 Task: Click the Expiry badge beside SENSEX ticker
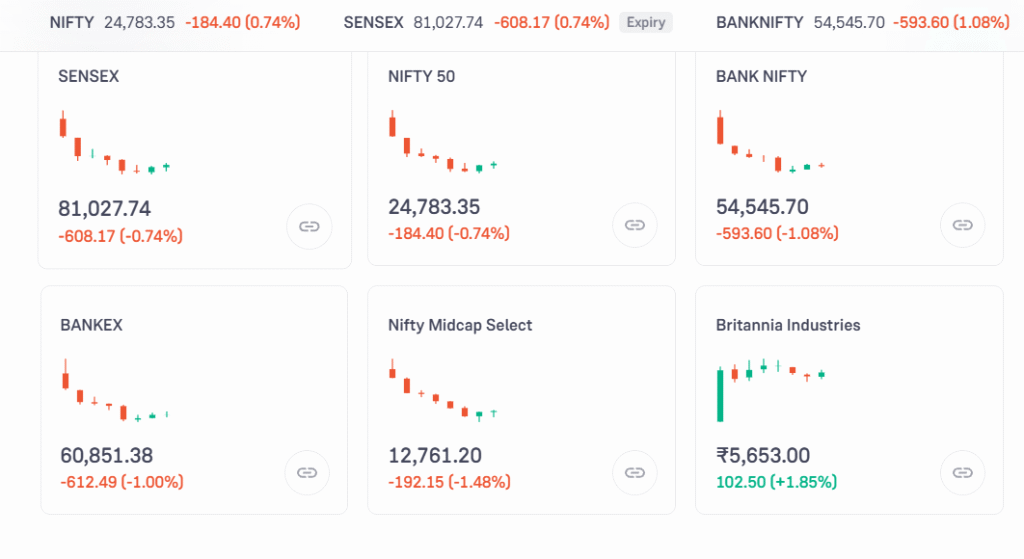coord(645,22)
